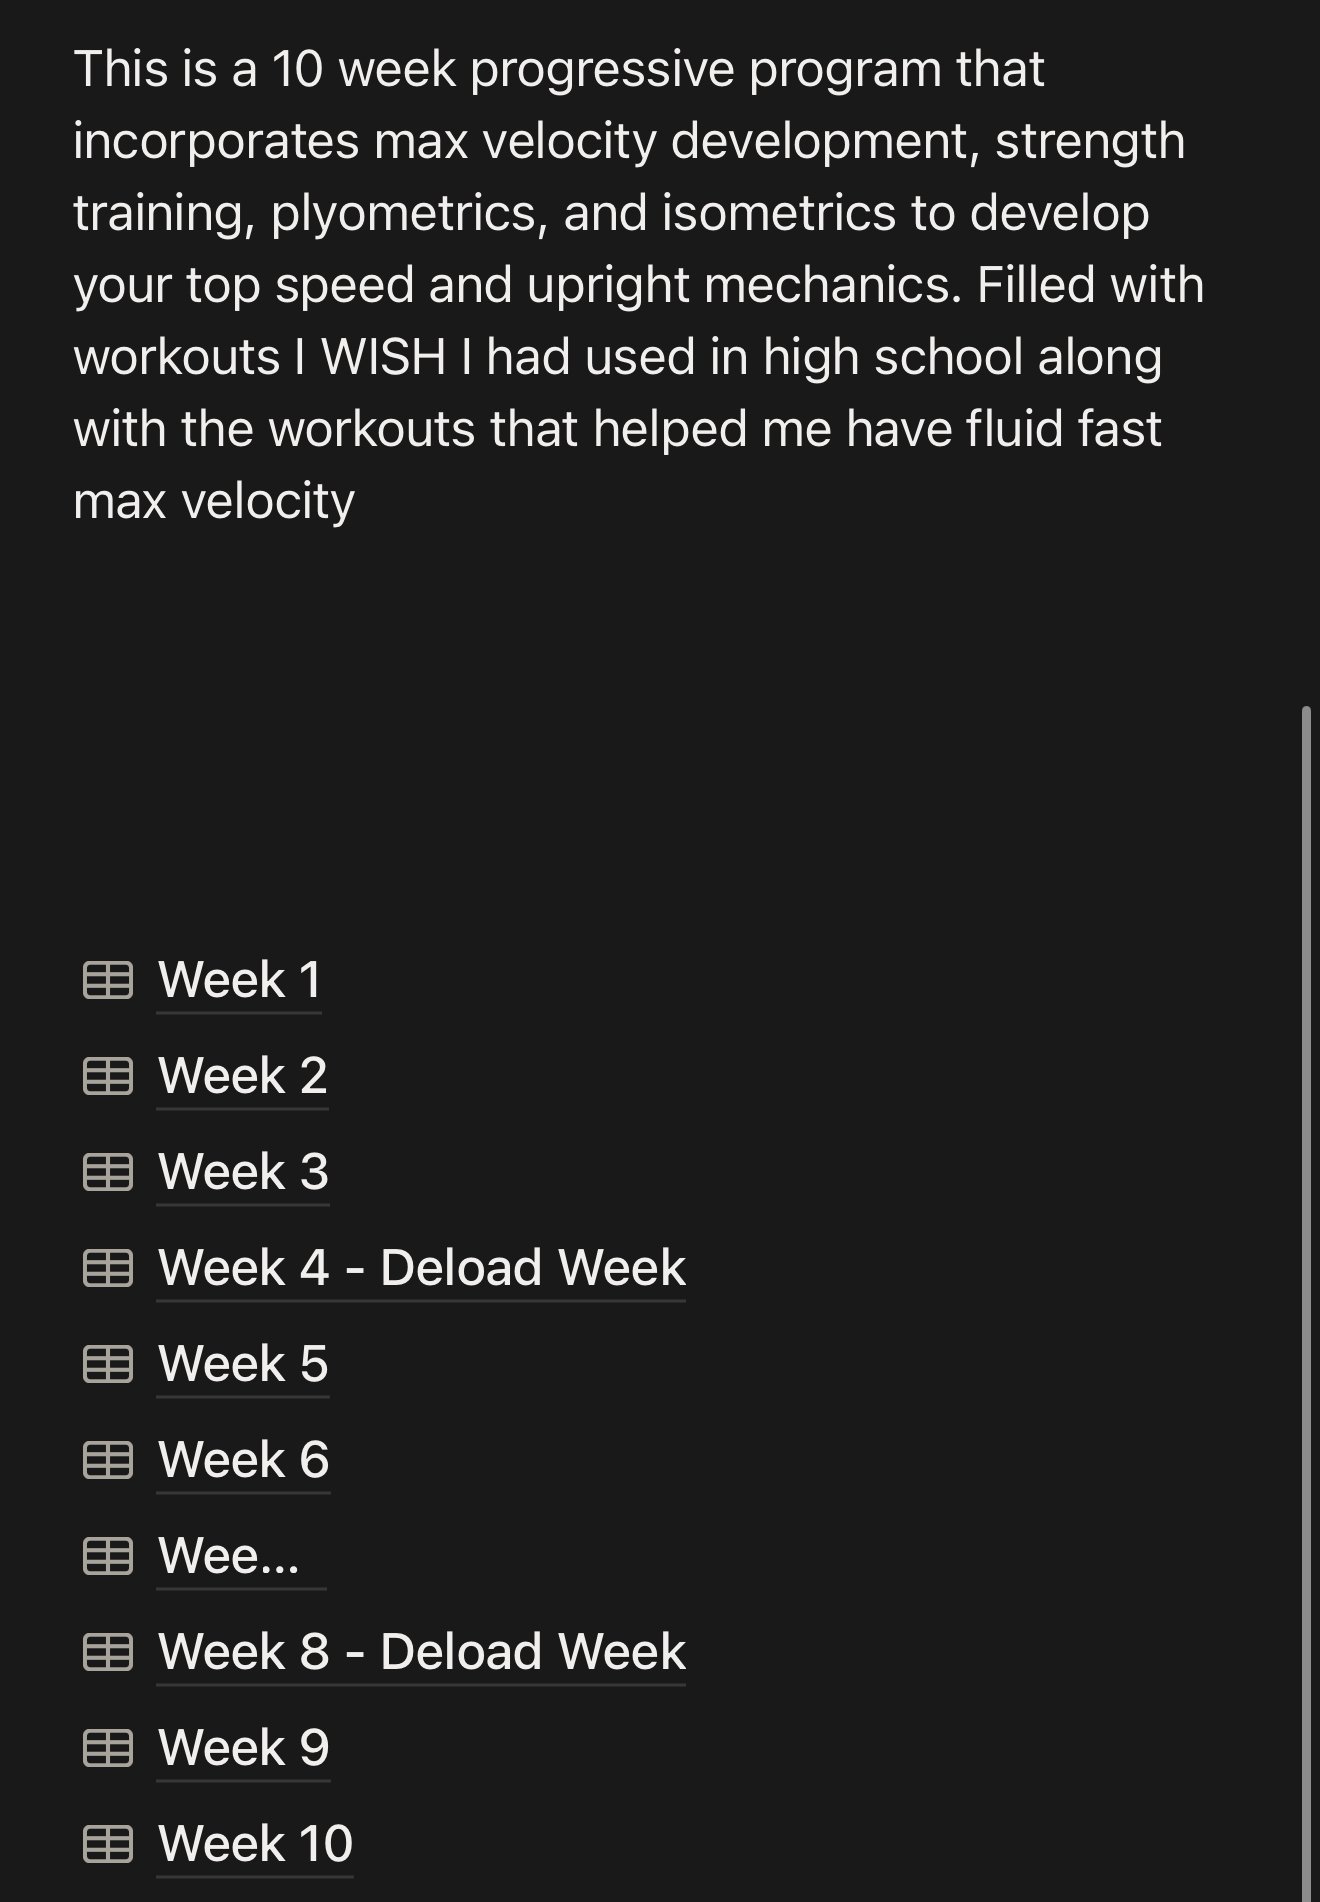This screenshot has width=1320, height=1902.
Task: Click the table icon beside Week 3
Action: point(107,1172)
